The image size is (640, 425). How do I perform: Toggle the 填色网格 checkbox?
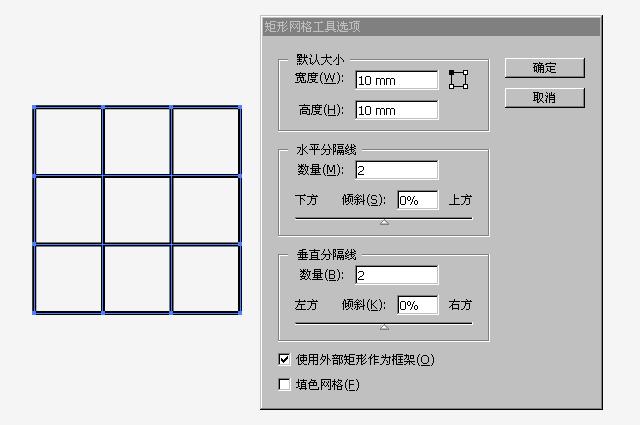click(x=285, y=384)
